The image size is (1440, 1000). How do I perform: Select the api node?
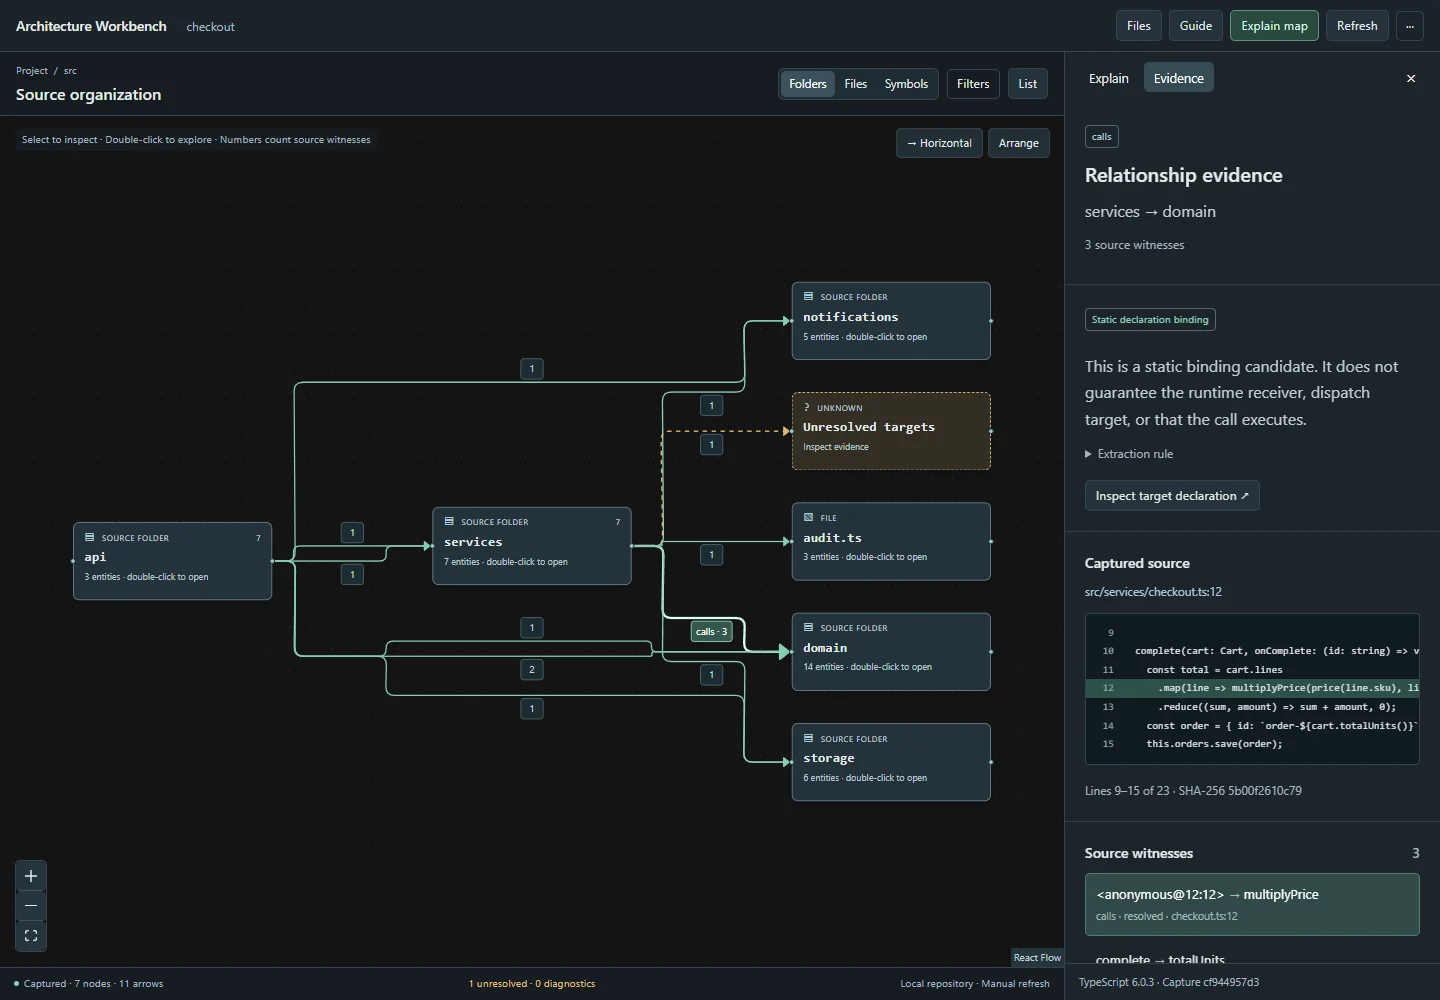tap(172, 561)
